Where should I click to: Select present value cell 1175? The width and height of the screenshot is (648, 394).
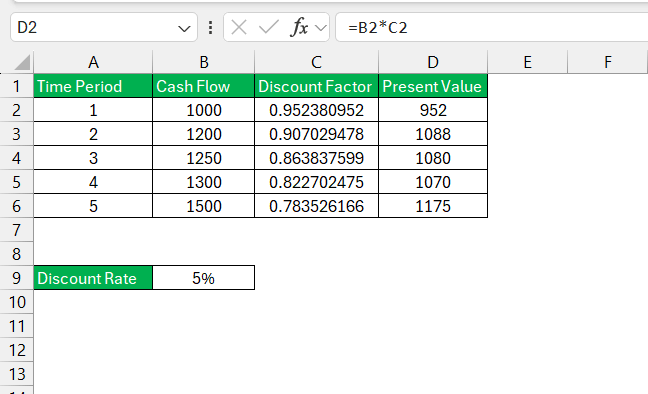[x=433, y=206]
